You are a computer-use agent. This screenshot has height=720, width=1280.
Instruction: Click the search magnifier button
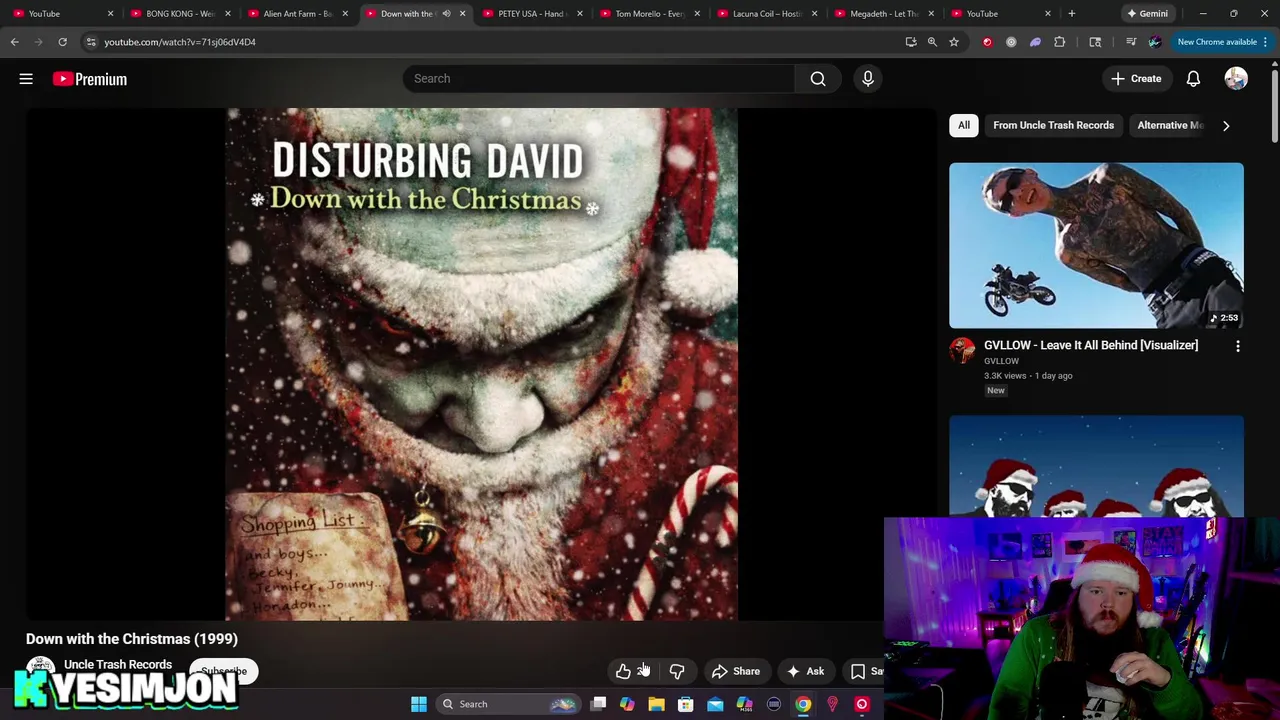[x=818, y=79]
